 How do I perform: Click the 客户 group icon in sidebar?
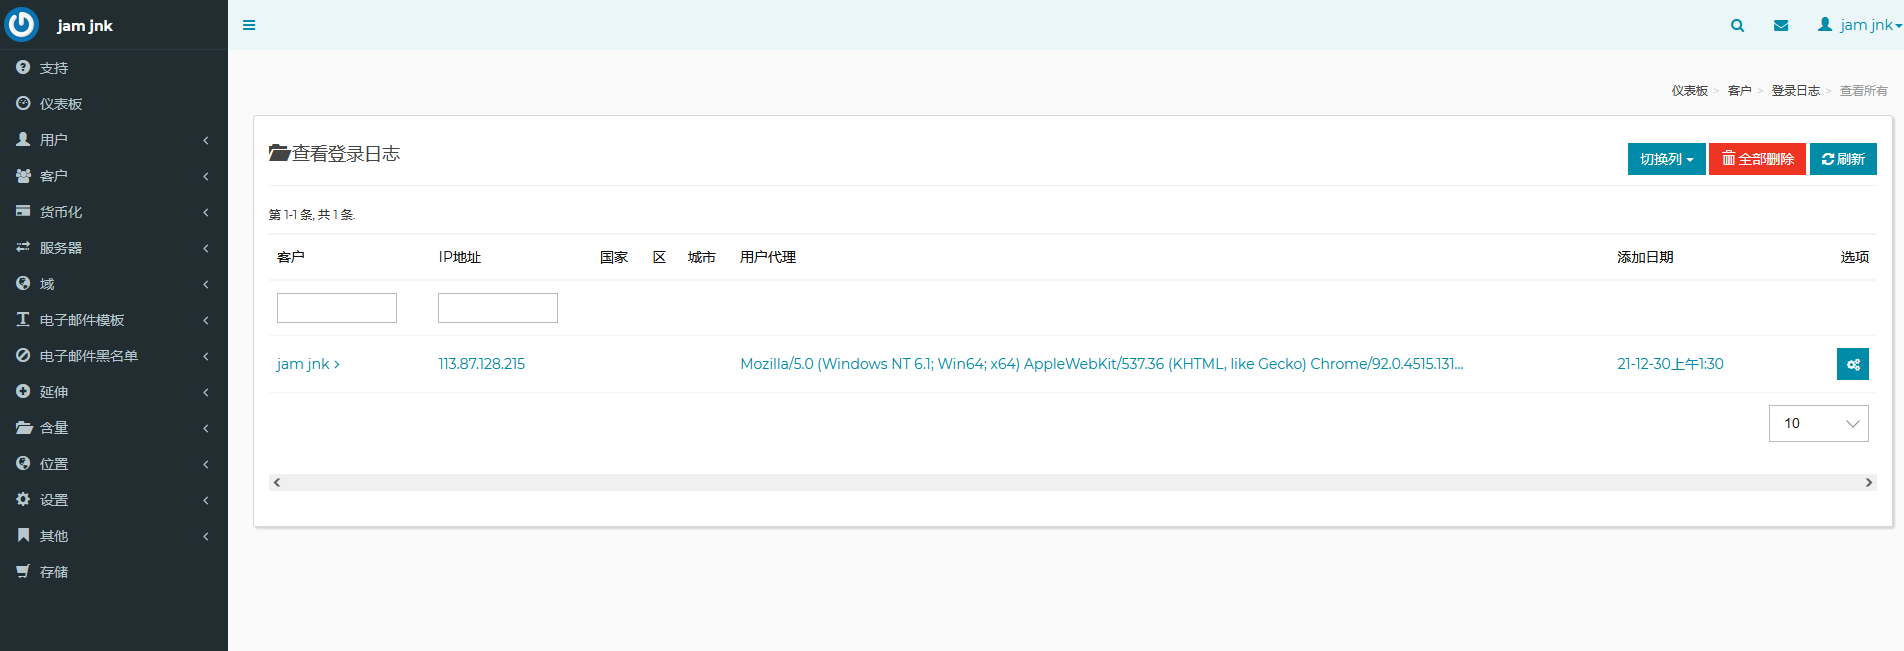point(23,175)
